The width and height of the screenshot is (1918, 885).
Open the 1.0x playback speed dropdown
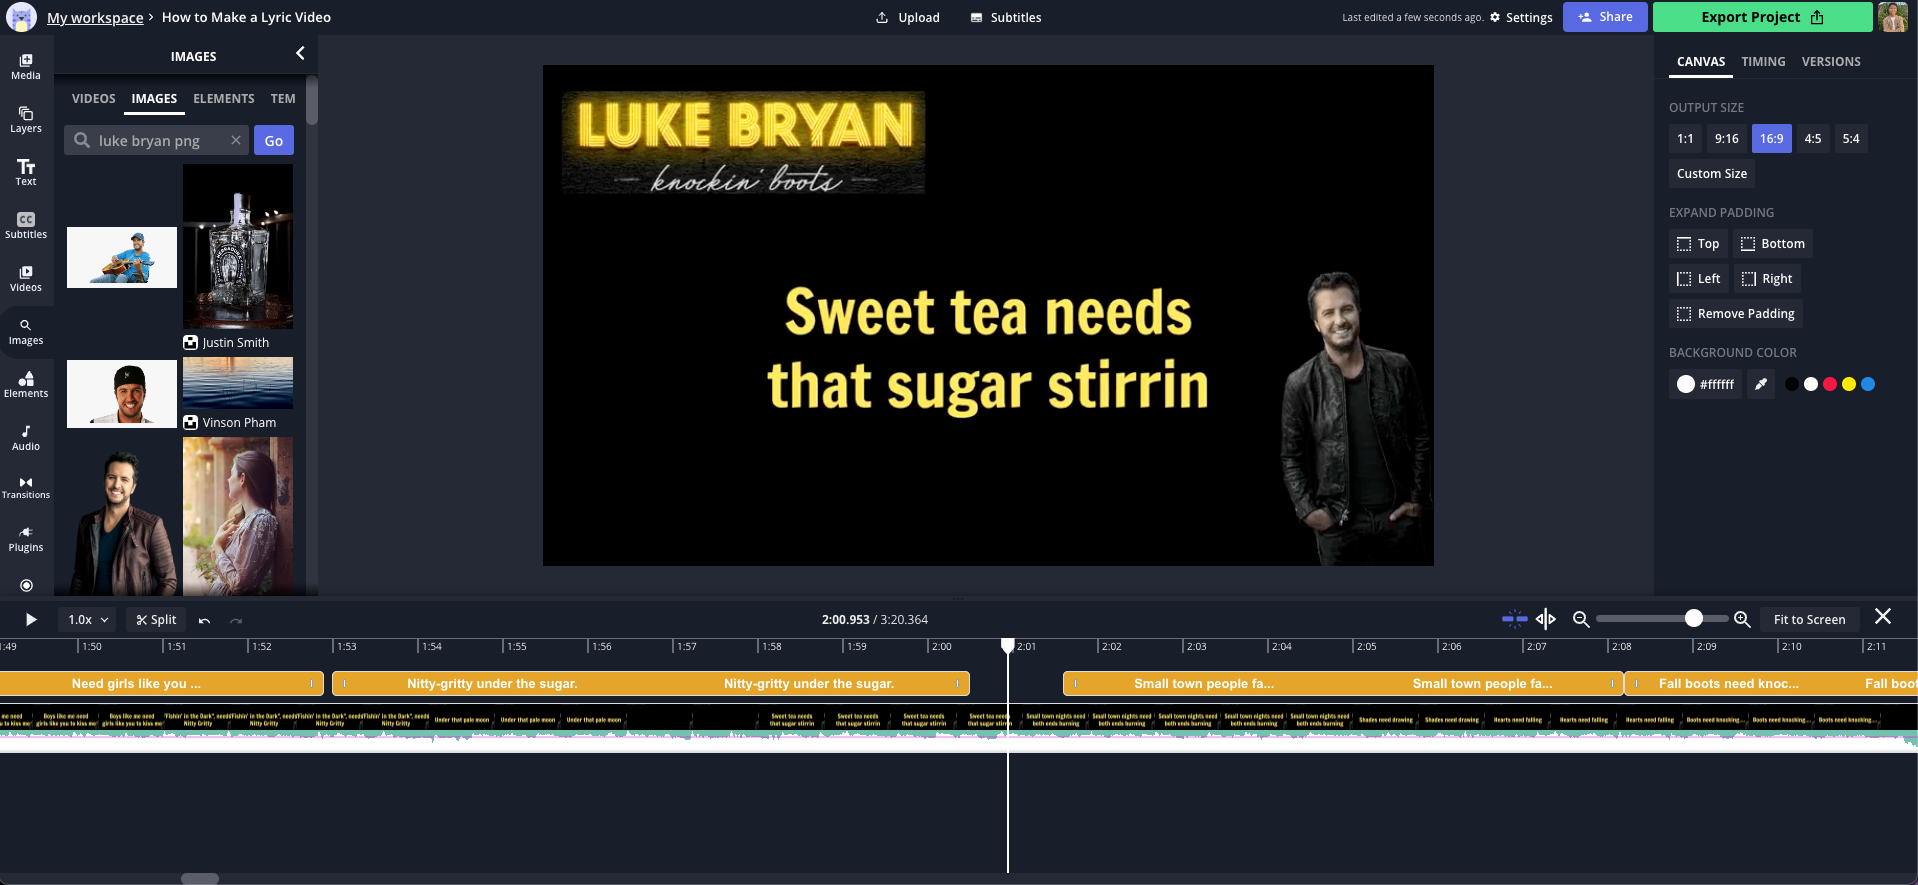pyautogui.click(x=87, y=620)
